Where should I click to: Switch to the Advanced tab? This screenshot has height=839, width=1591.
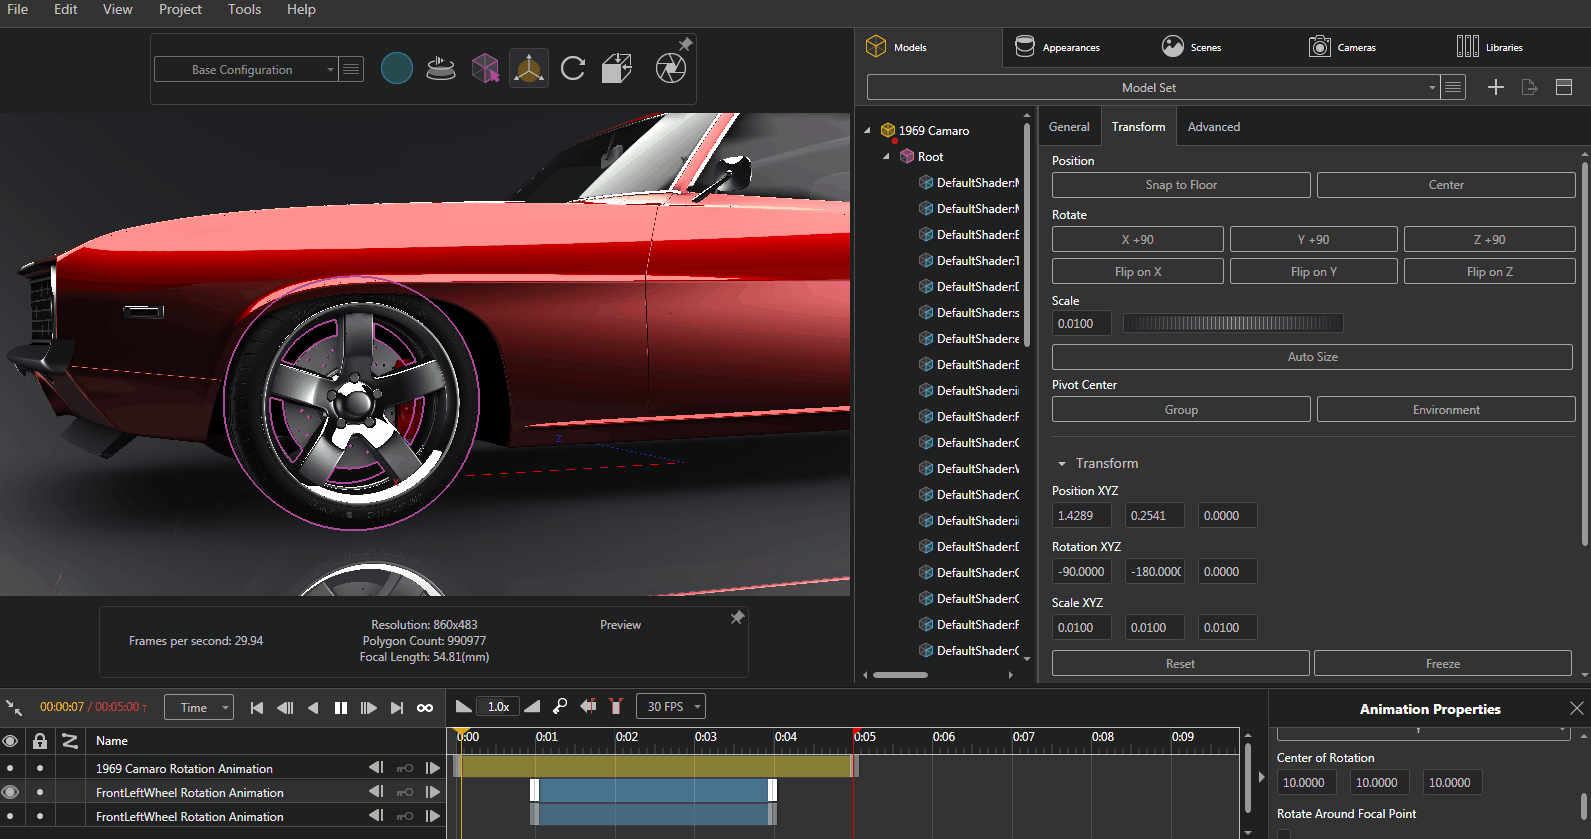click(x=1213, y=127)
